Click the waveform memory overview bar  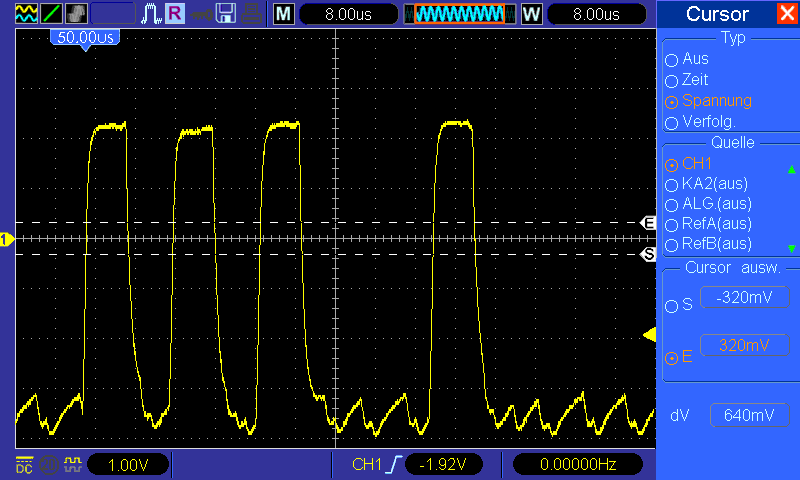tap(459, 14)
